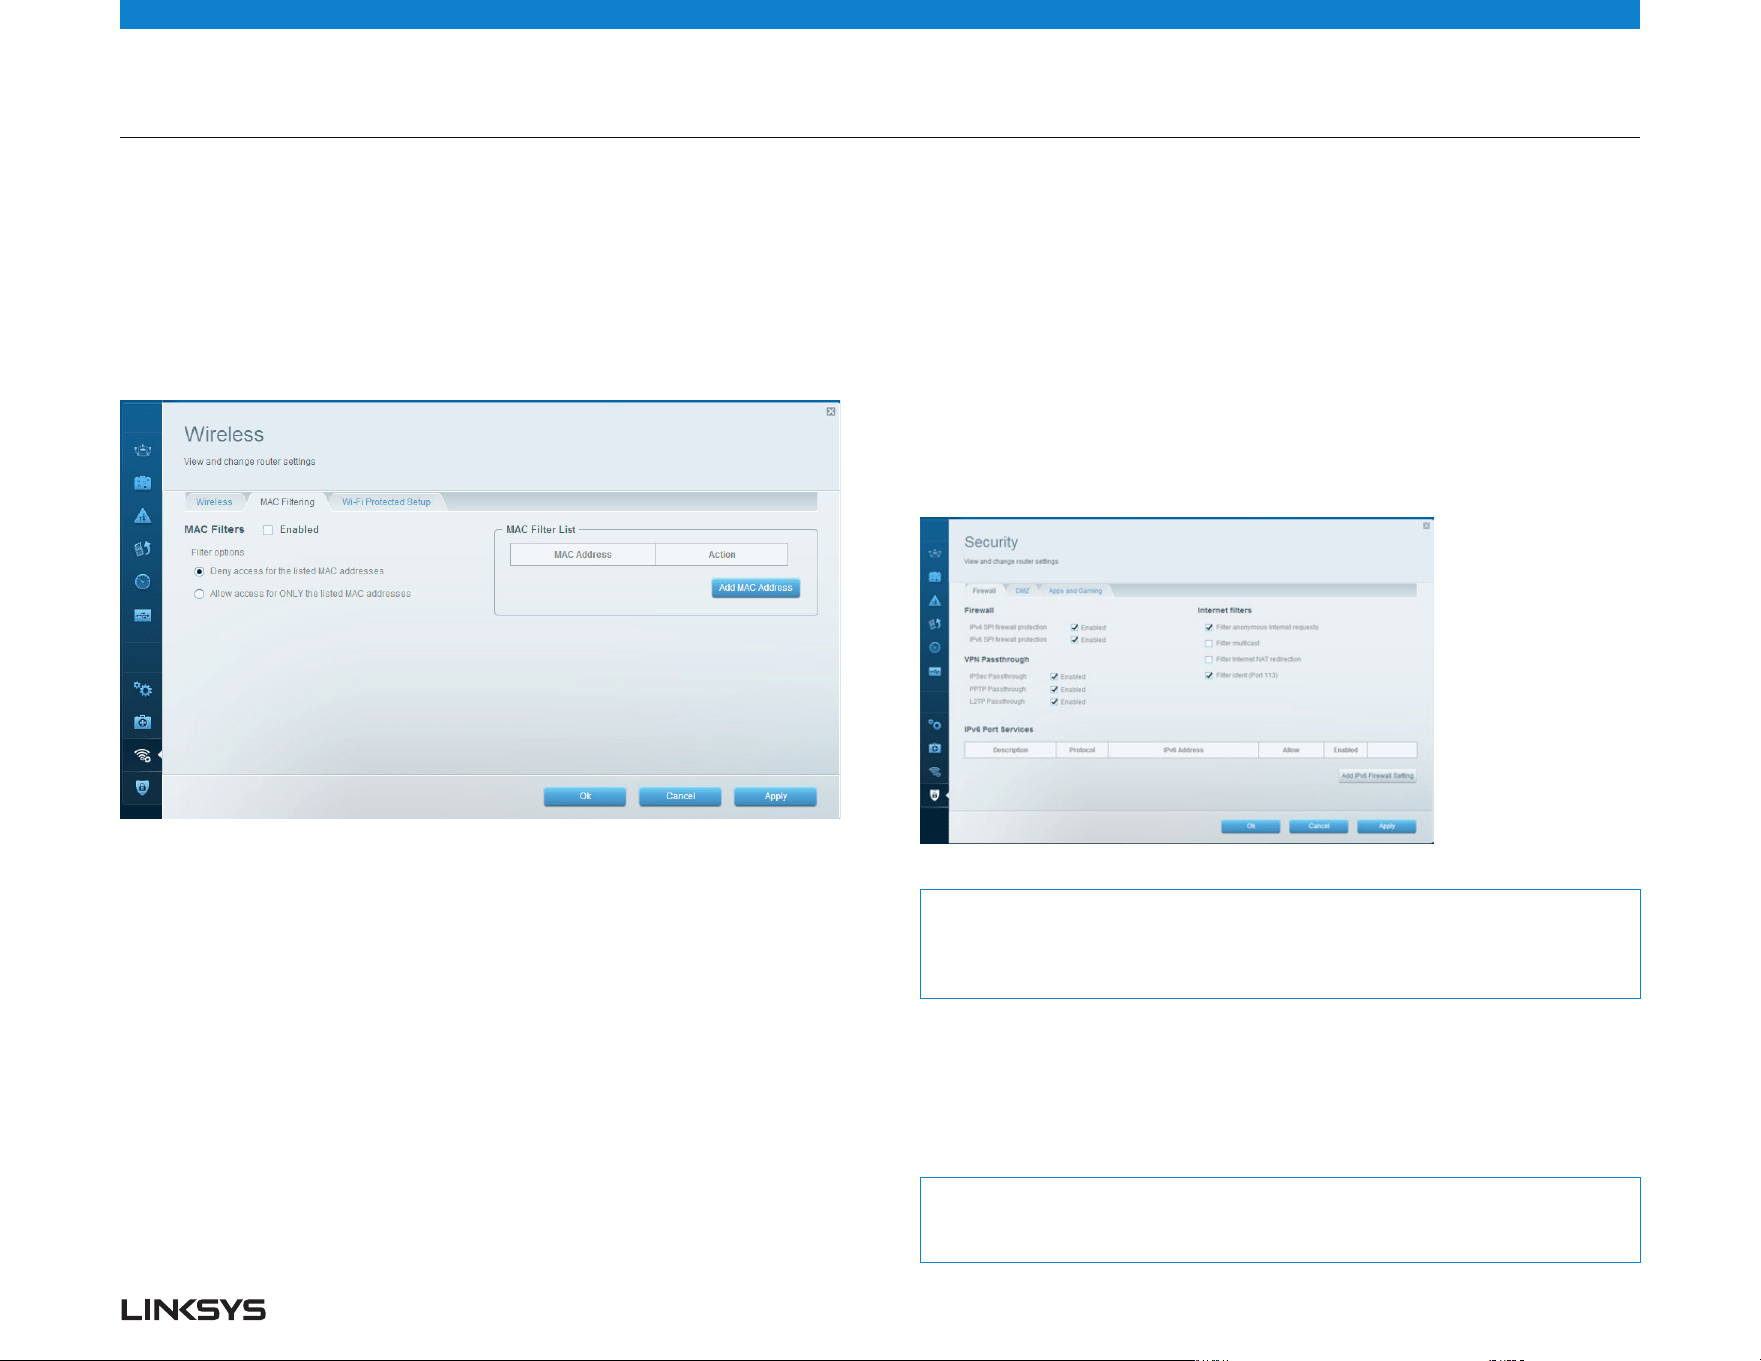This screenshot has width=1761, height=1361.
Task: Check the Filter multicast checkbox
Action: [1209, 644]
